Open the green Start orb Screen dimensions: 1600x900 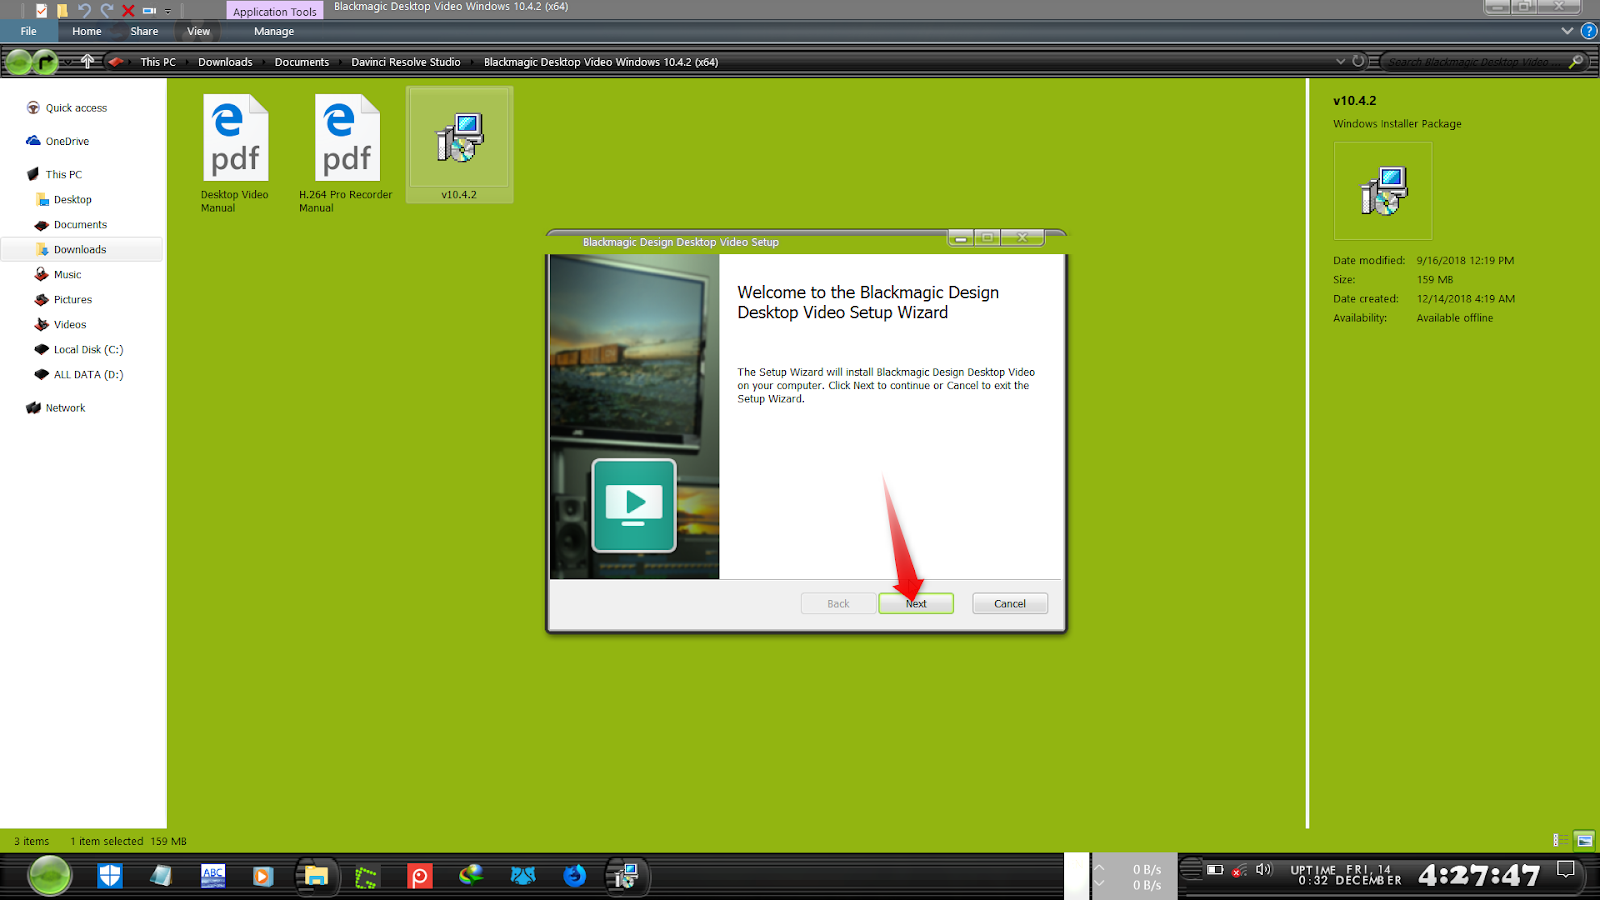49,876
